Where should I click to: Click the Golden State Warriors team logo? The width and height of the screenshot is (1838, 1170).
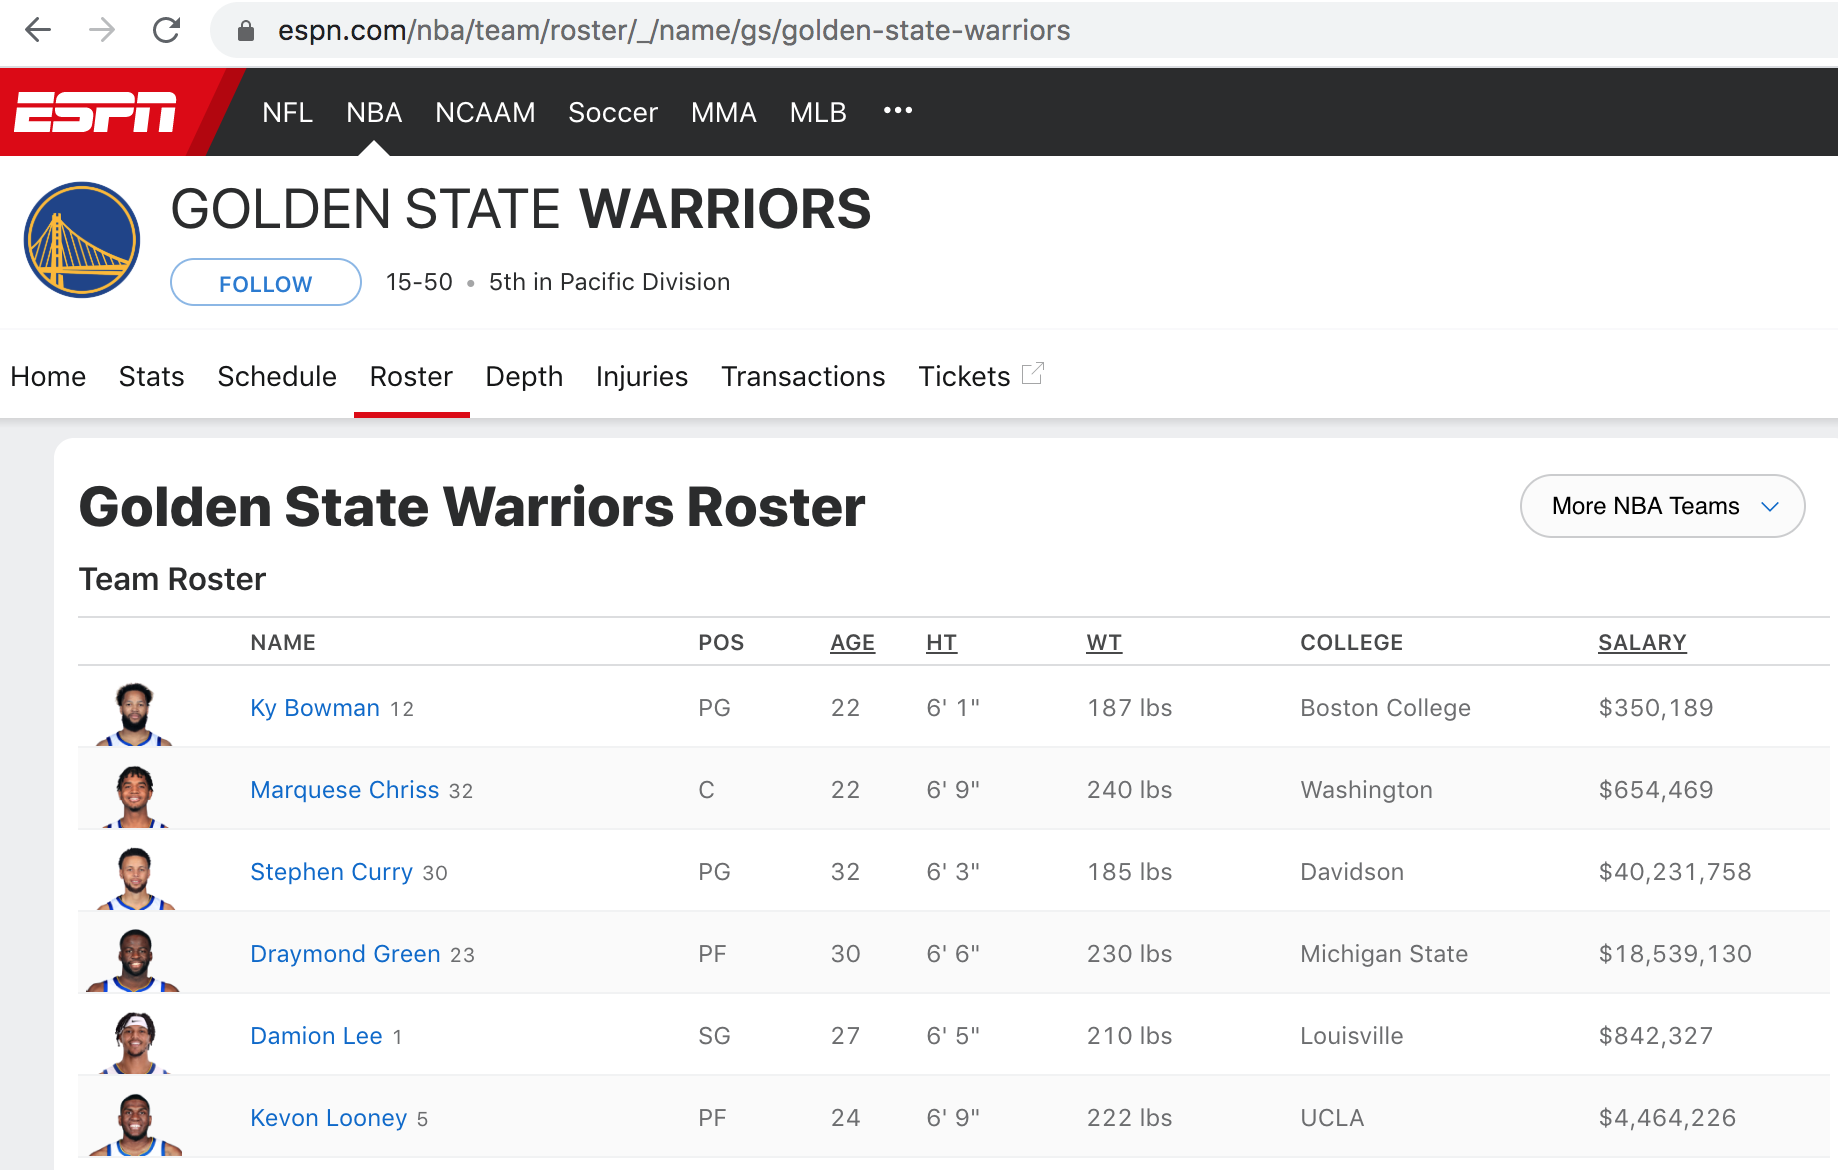[x=82, y=240]
